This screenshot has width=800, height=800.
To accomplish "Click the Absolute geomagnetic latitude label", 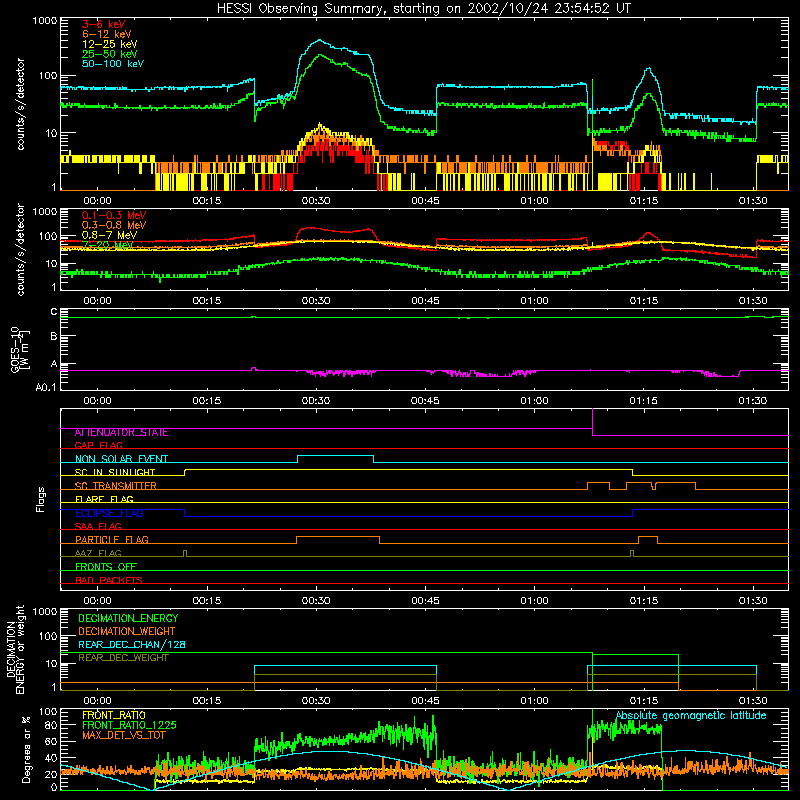I will tap(691, 716).
